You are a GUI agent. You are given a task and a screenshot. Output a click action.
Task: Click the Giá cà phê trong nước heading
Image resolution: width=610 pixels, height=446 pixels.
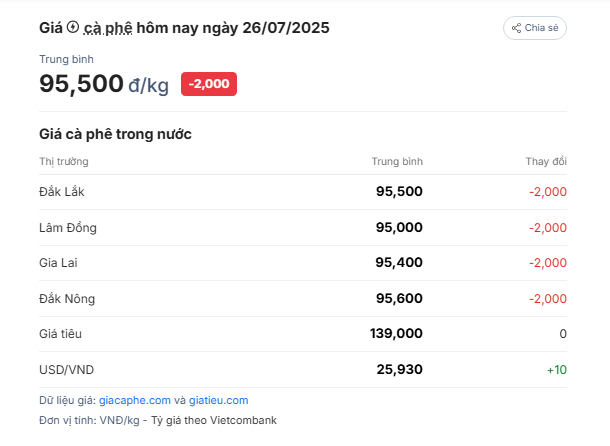tap(115, 134)
